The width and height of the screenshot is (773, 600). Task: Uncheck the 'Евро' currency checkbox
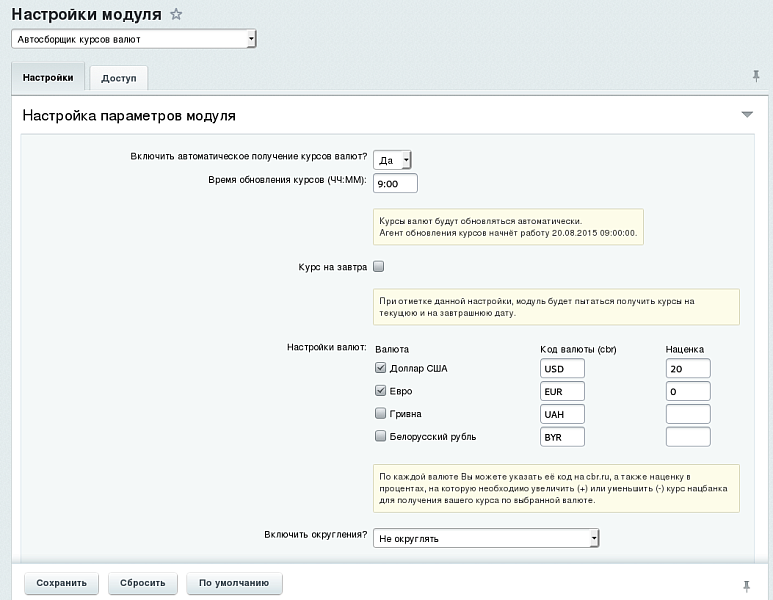(x=380, y=390)
